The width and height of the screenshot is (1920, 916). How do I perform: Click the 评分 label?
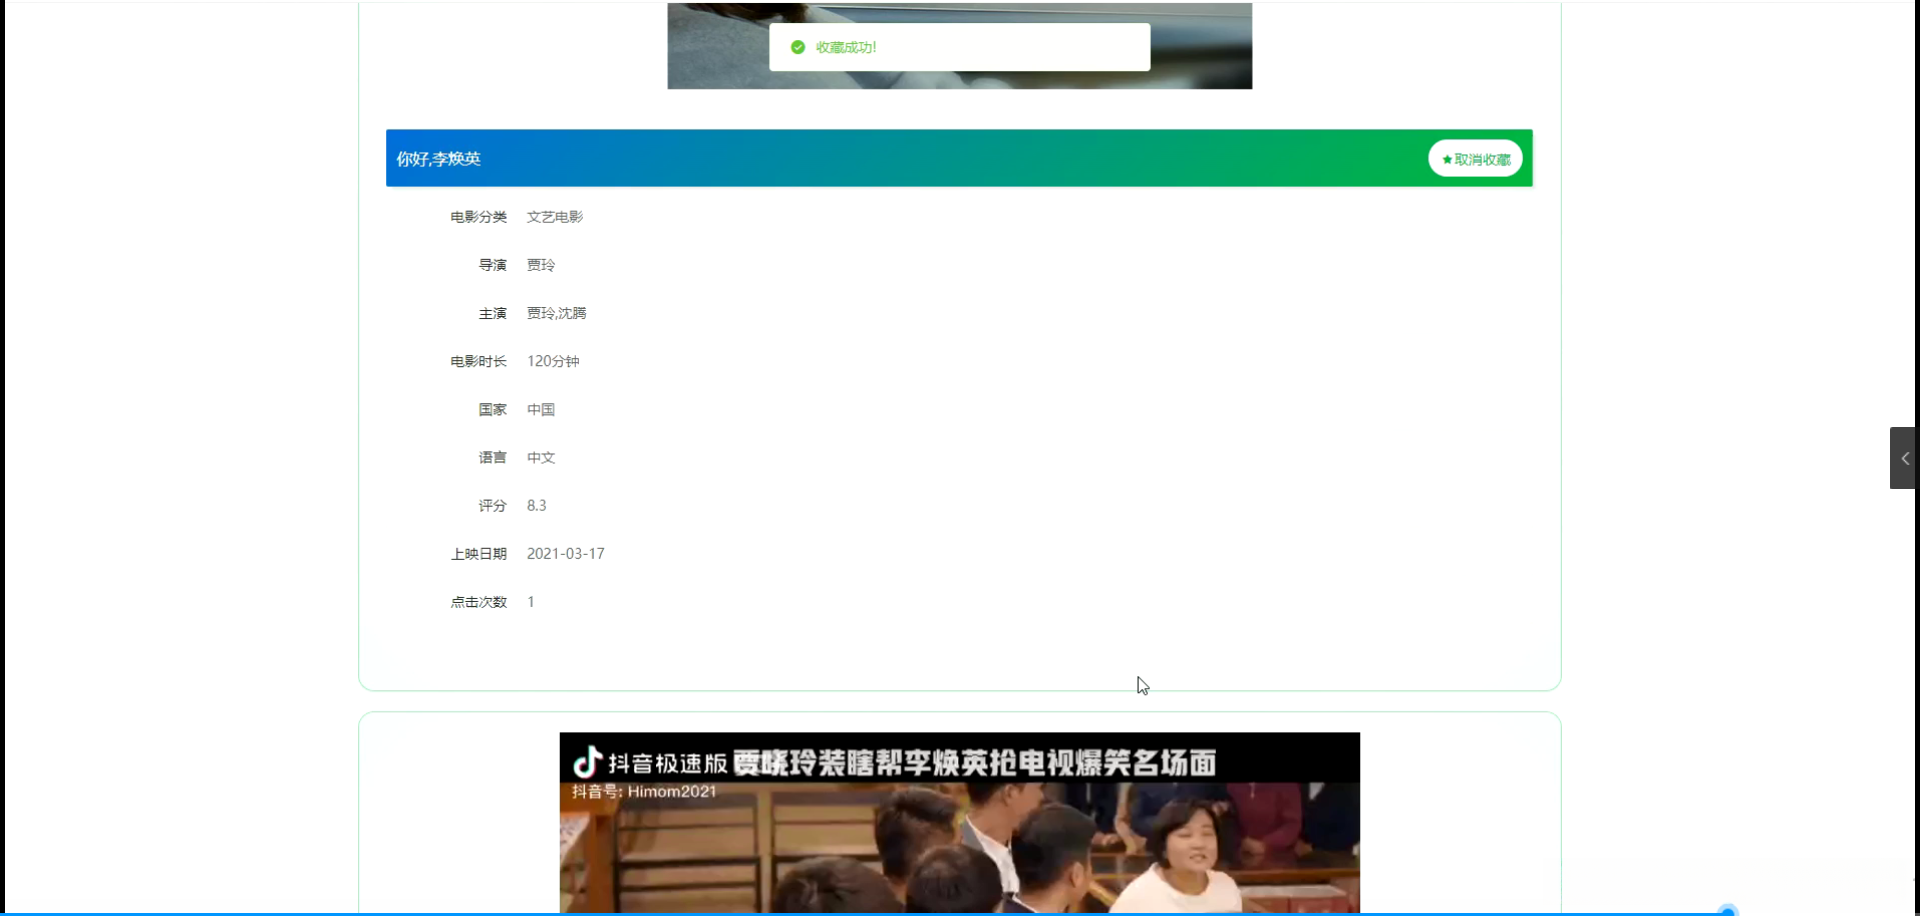click(492, 505)
